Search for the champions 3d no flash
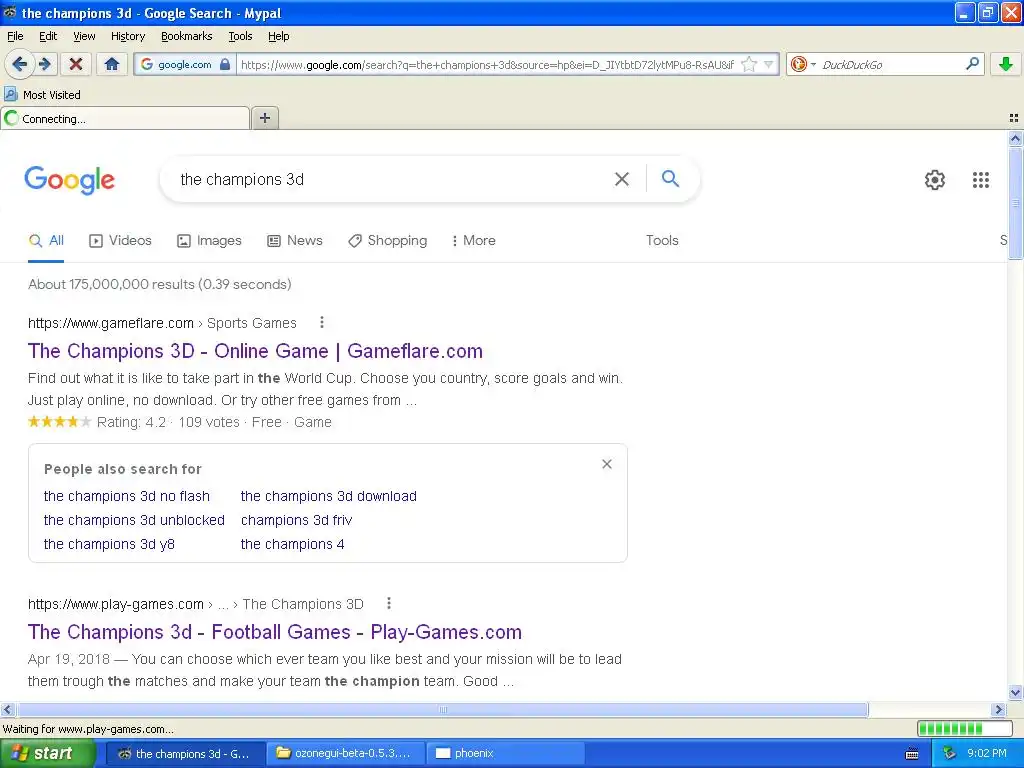 pos(127,496)
